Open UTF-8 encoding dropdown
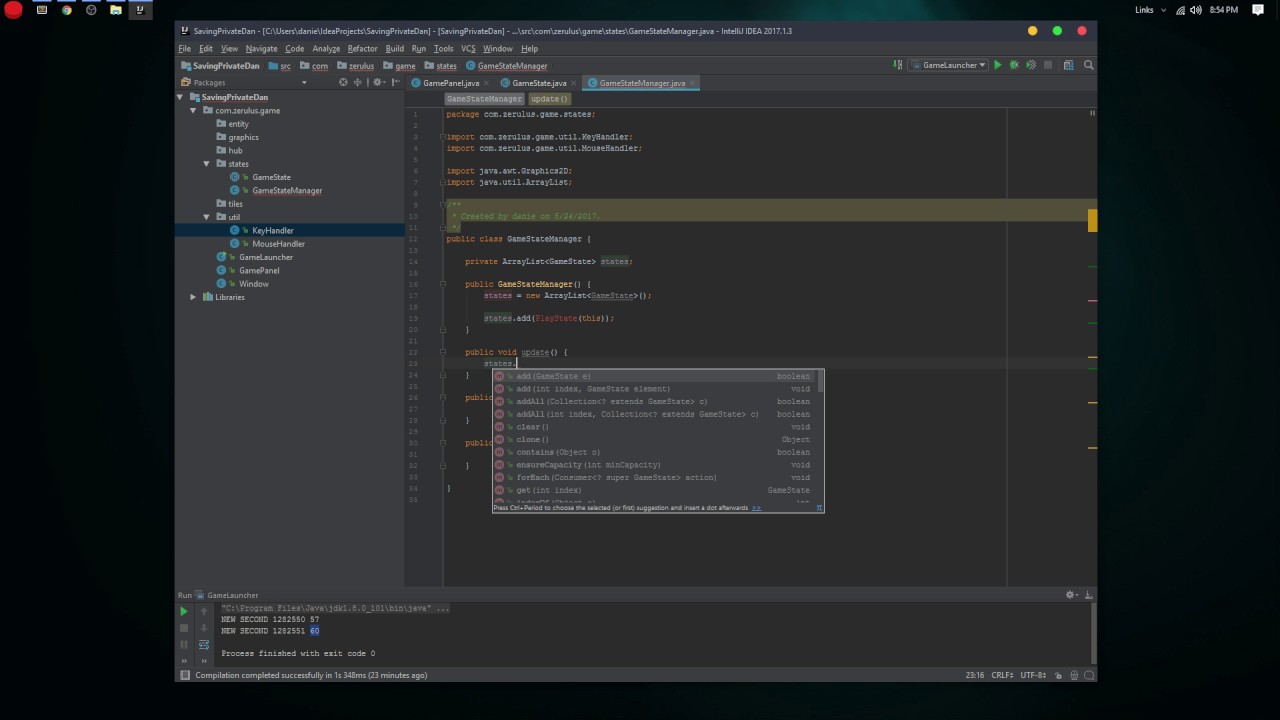The height and width of the screenshot is (720, 1280). point(1034,675)
